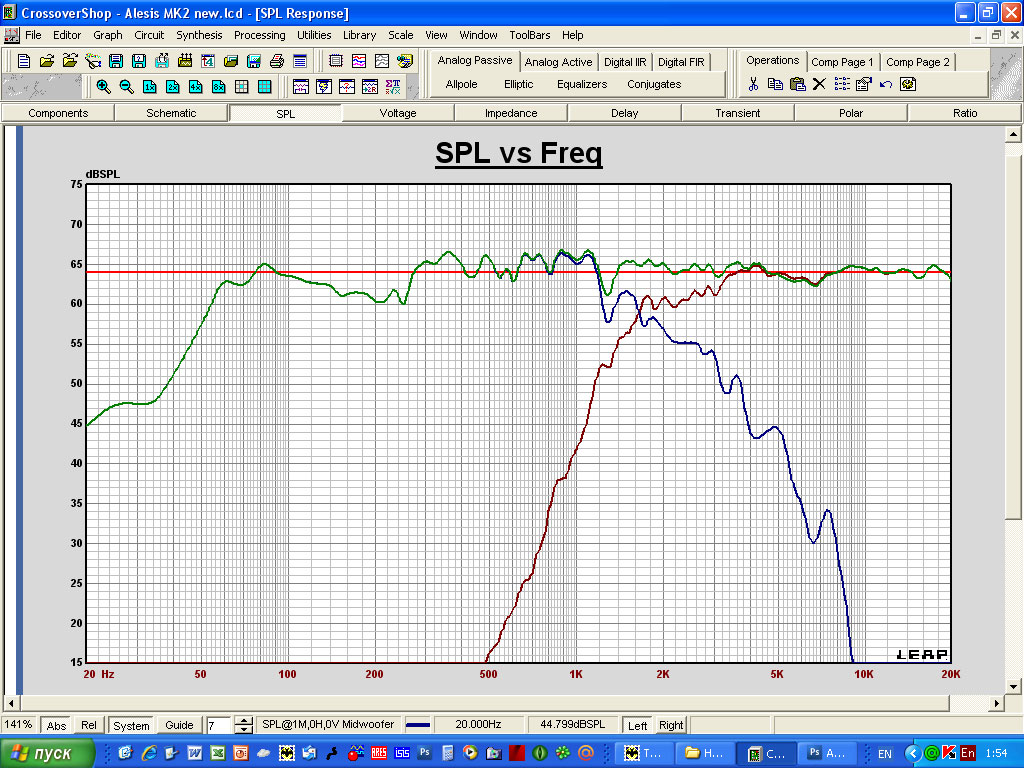The image size is (1024, 768).
Task: Set zoom scale to 8x
Action: click(x=219, y=86)
